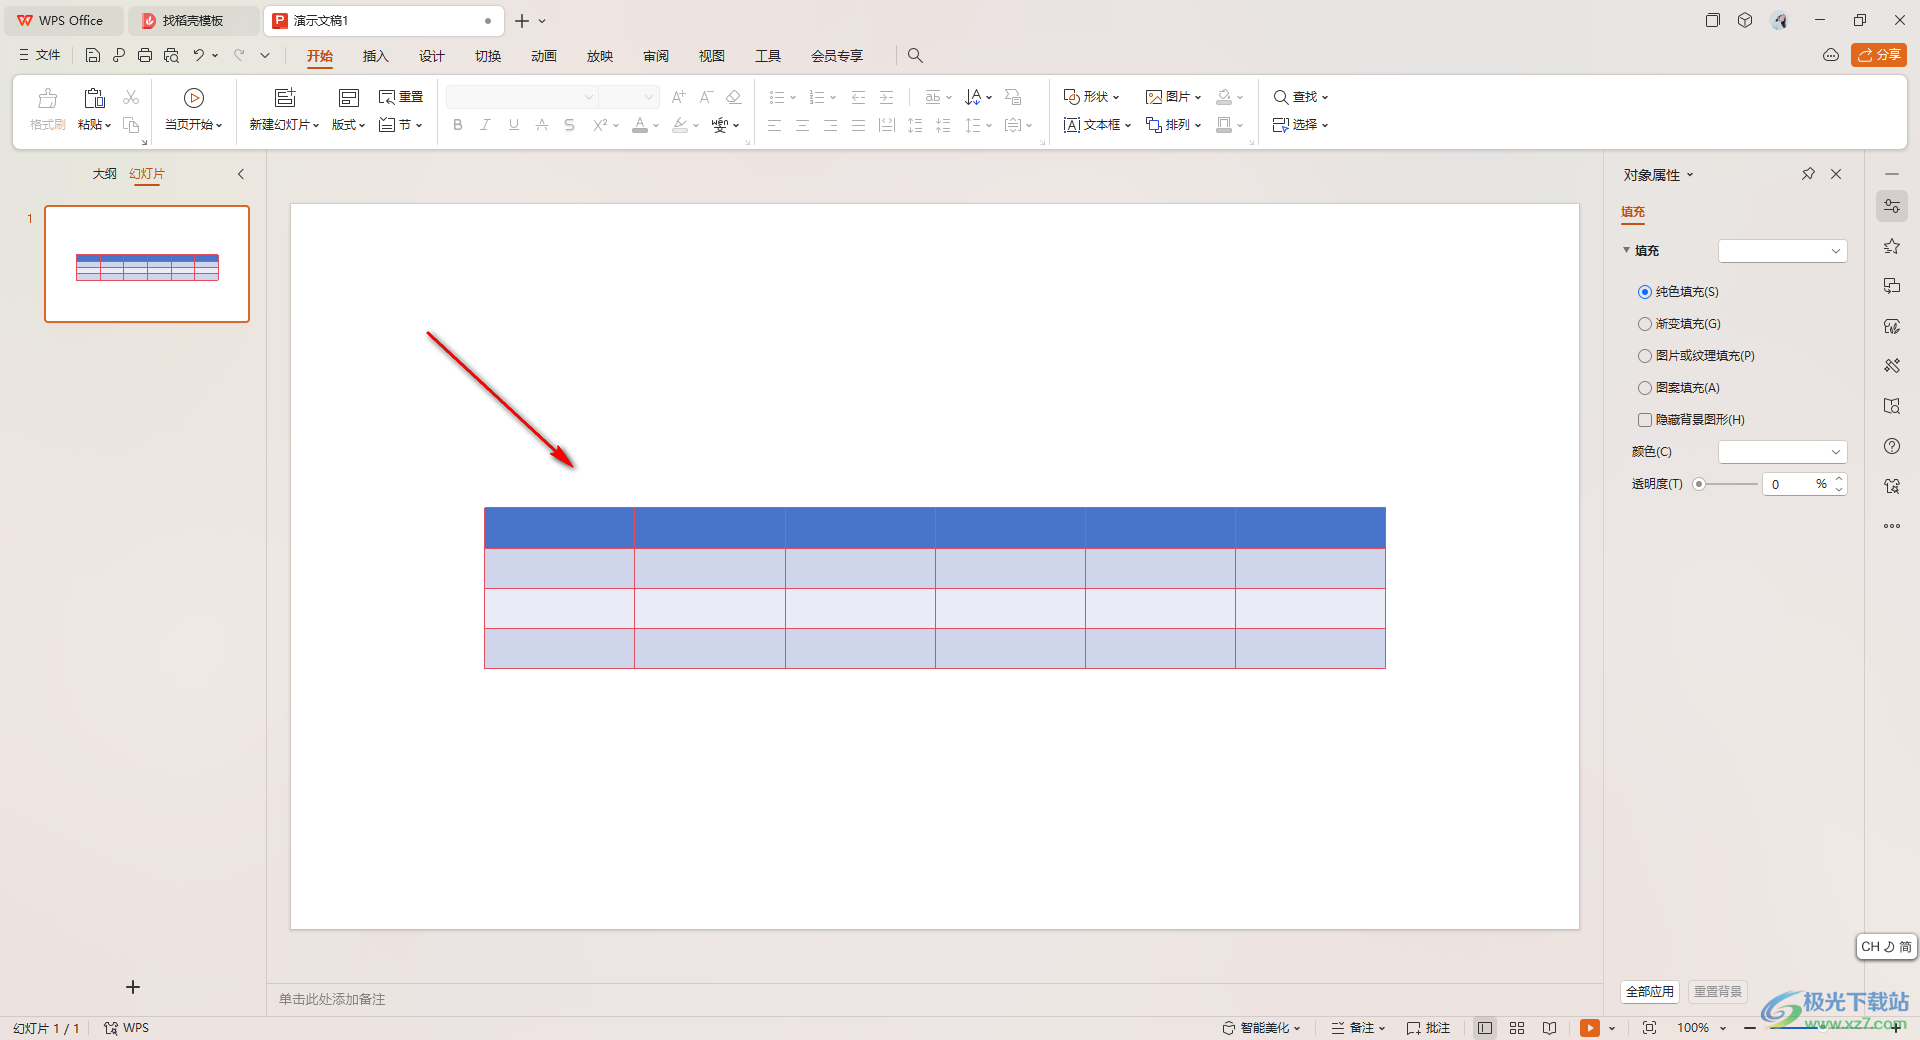Click the search magnifier in the menu bar
1920x1040 pixels.
click(x=915, y=56)
